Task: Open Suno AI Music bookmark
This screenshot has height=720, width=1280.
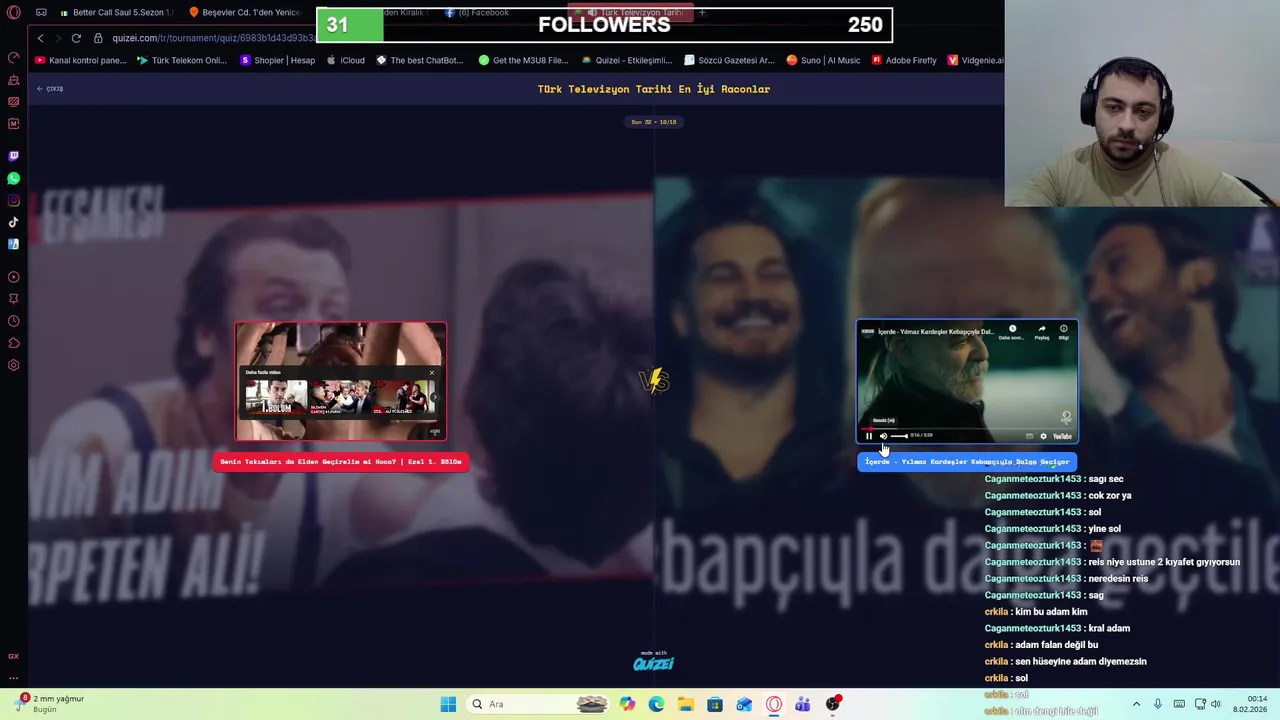Action: pyautogui.click(x=823, y=60)
